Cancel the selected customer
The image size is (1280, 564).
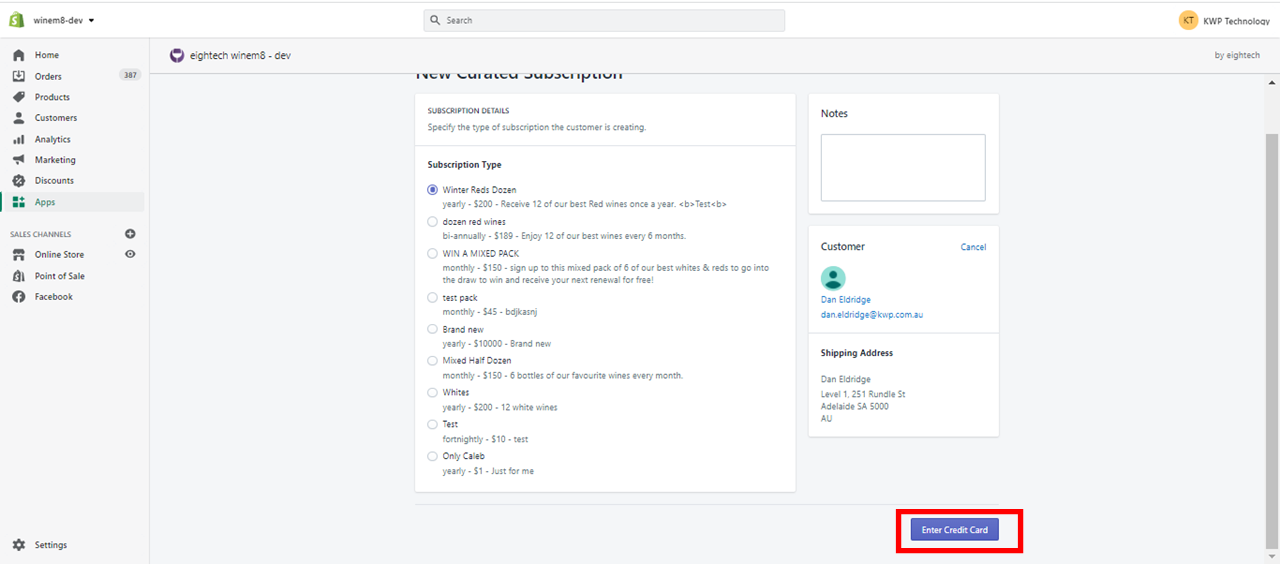coord(973,247)
